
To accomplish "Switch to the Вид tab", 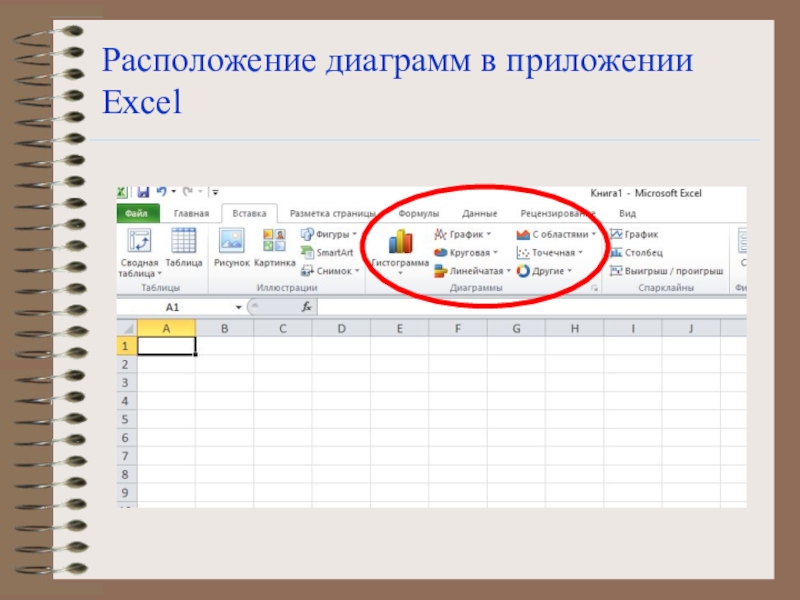I will [x=628, y=213].
